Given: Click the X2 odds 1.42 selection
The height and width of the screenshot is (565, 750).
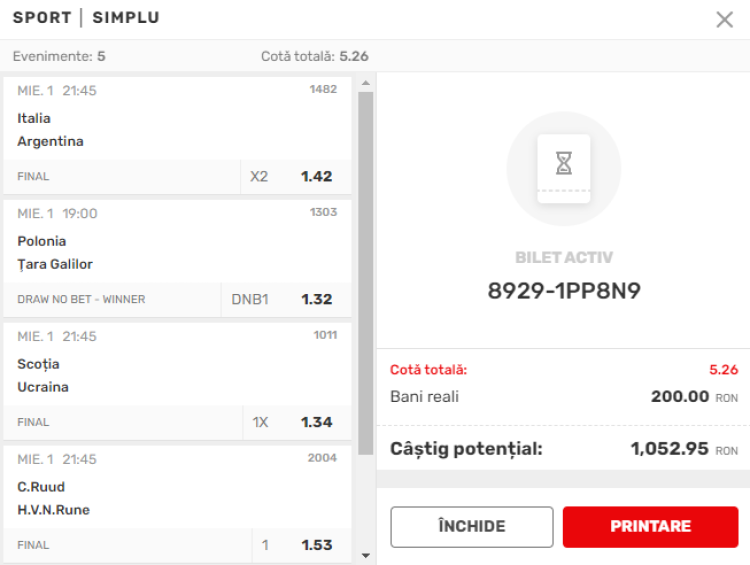Looking at the screenshot, I should 296,177.
